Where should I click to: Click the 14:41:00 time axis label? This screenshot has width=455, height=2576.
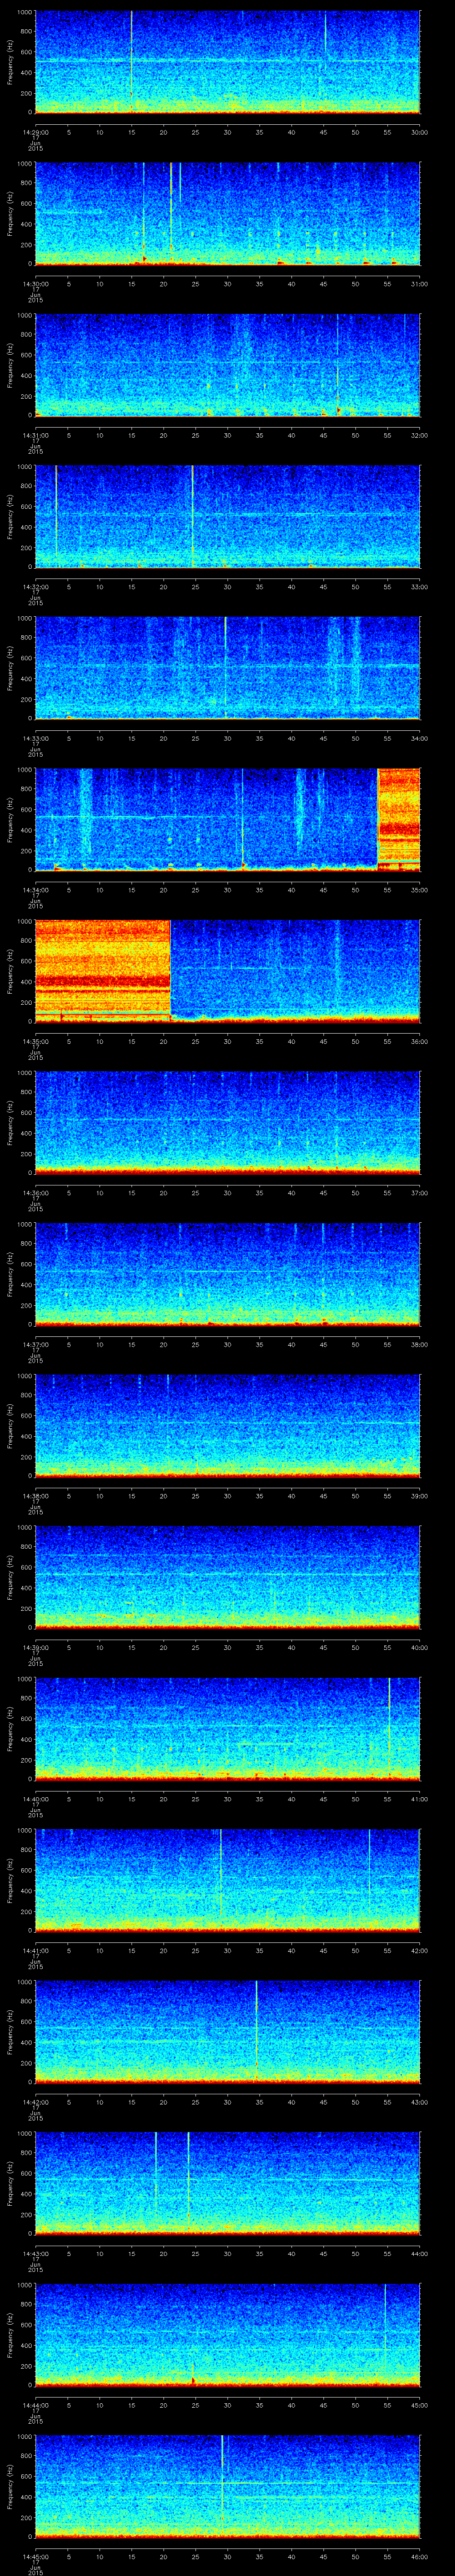35,1950
